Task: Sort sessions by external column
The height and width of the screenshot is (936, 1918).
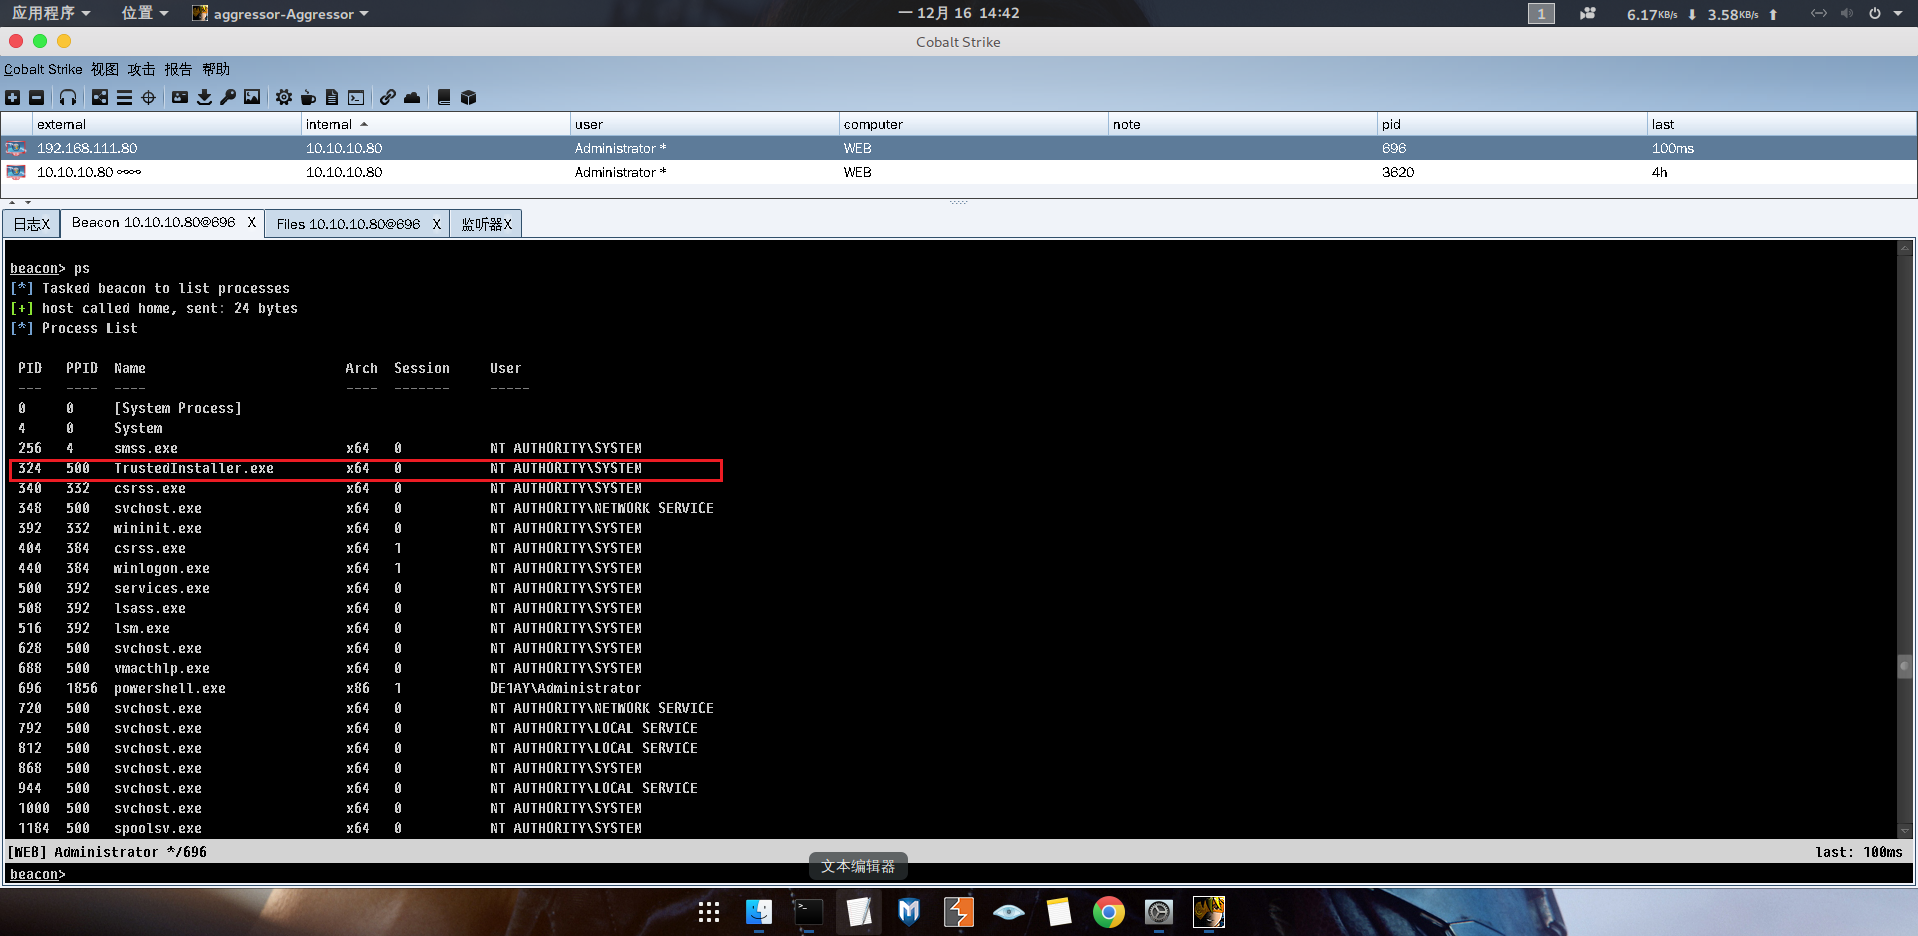Action: point(166,124)
